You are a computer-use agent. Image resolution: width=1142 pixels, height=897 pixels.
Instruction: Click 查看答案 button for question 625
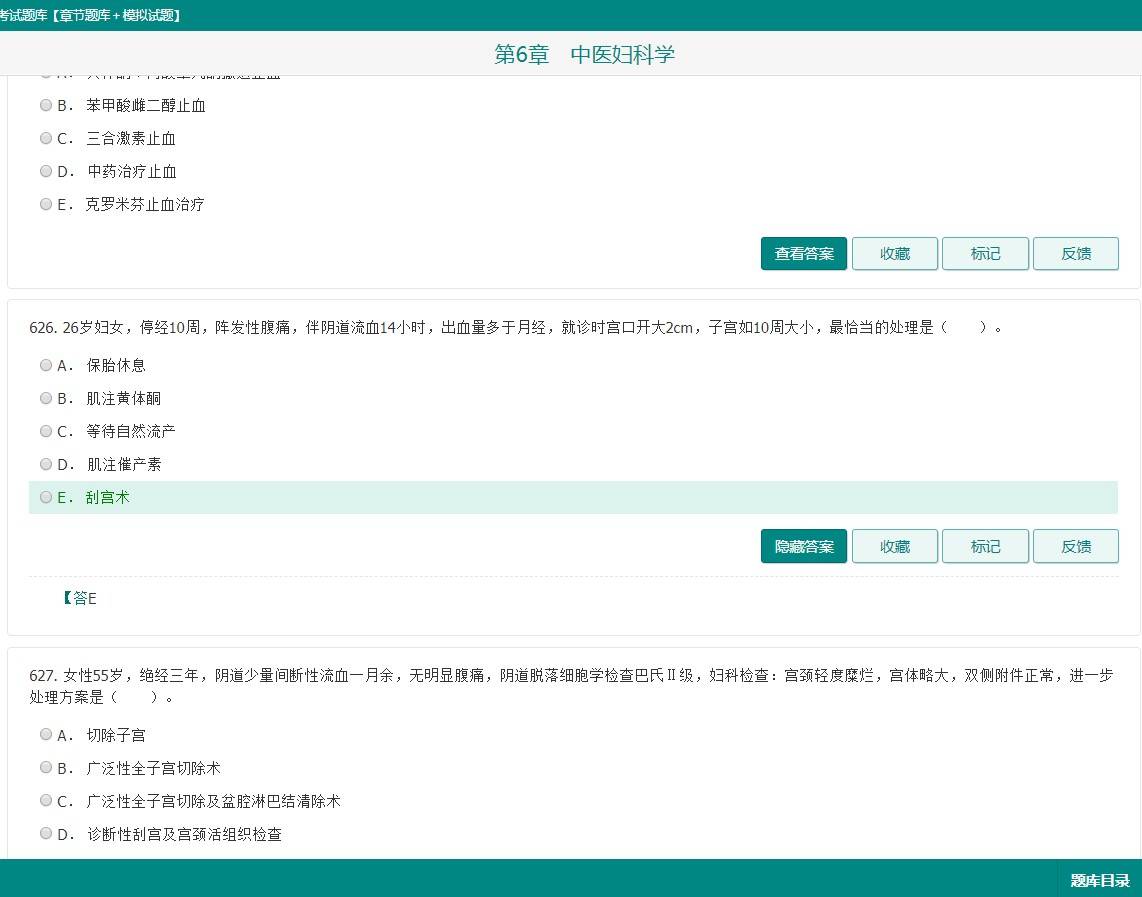click(x=804, y=253)
